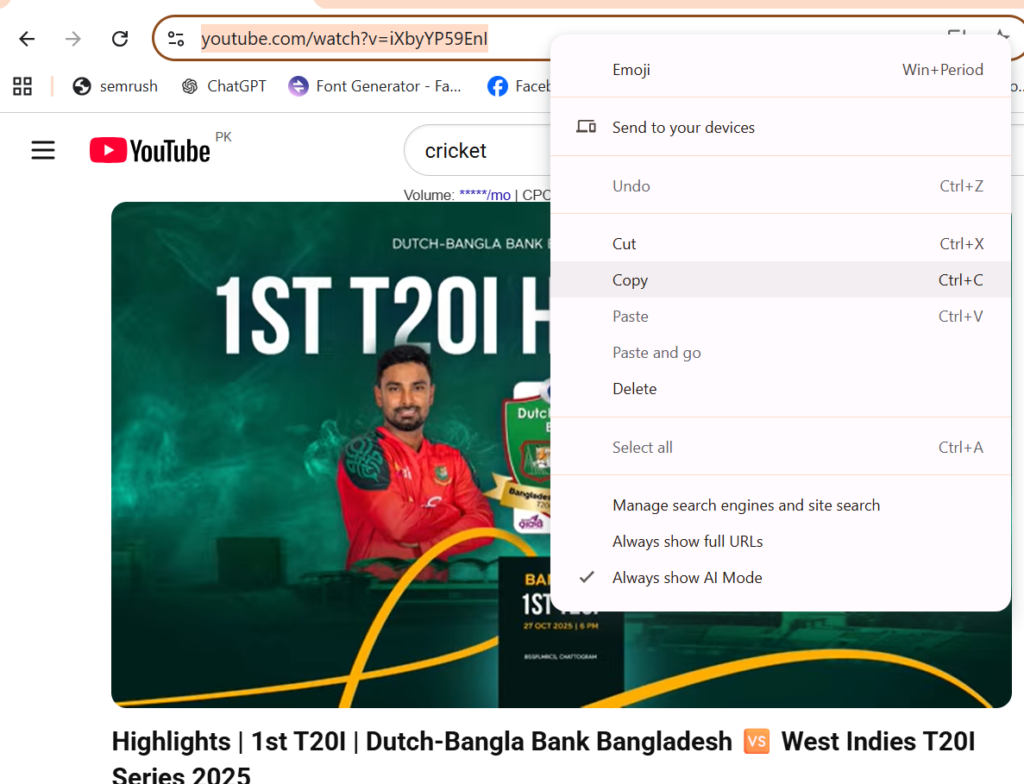
Task: Open the ChatGPT bookmark
Action: [x=223, y=86]
